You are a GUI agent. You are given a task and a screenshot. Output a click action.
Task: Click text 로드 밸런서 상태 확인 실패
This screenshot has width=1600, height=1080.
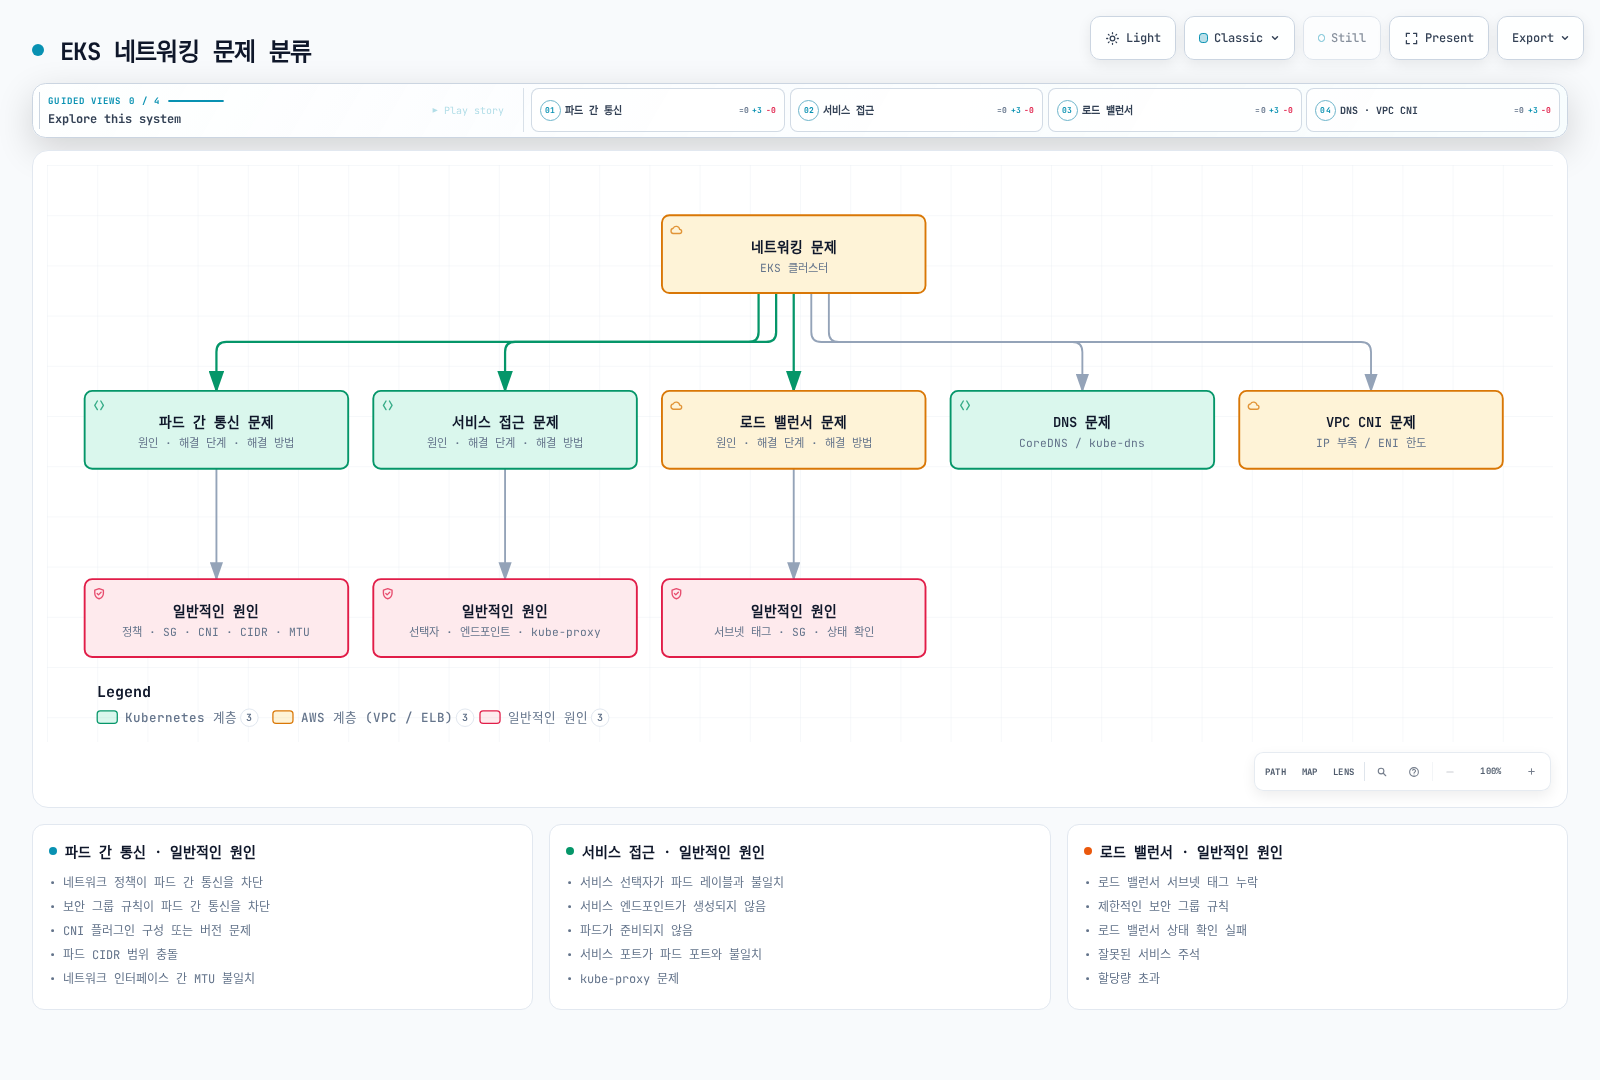tap(1173, 930)
